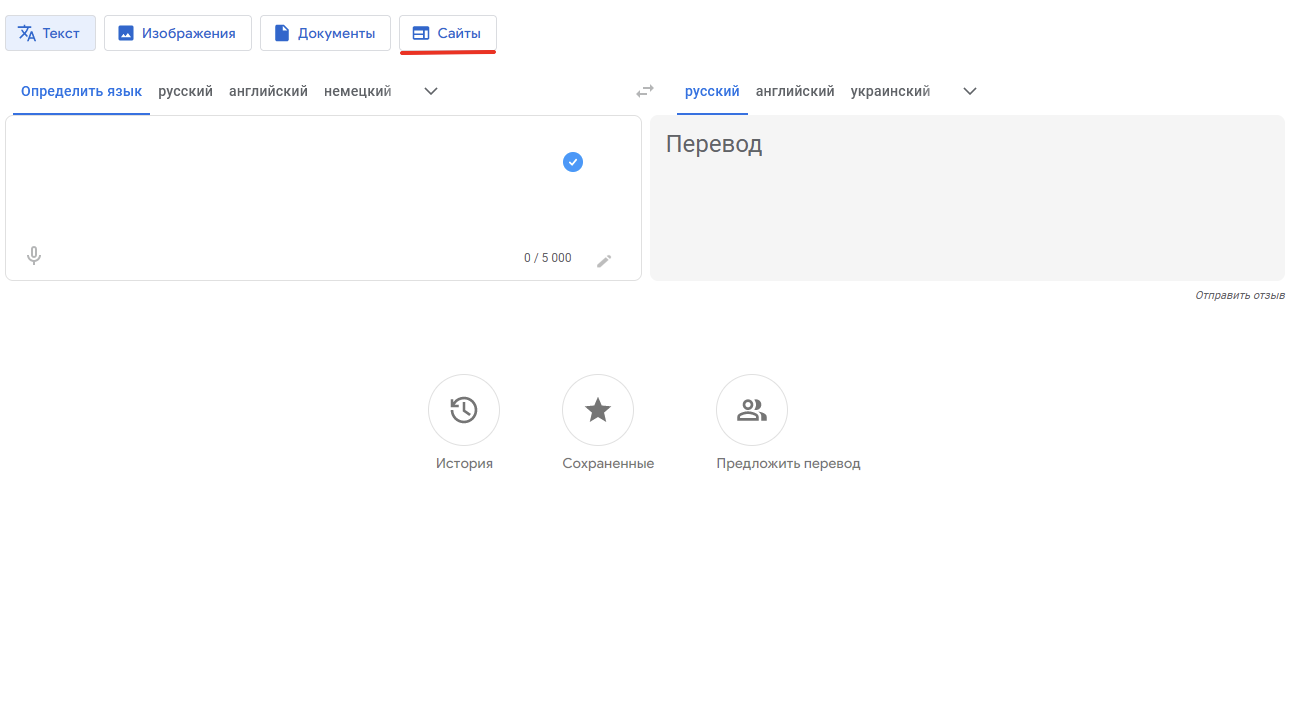Viewport: 1298px width, 719px height.
Task: Open the Предложить перевод people icon
Action: [752, 410]
